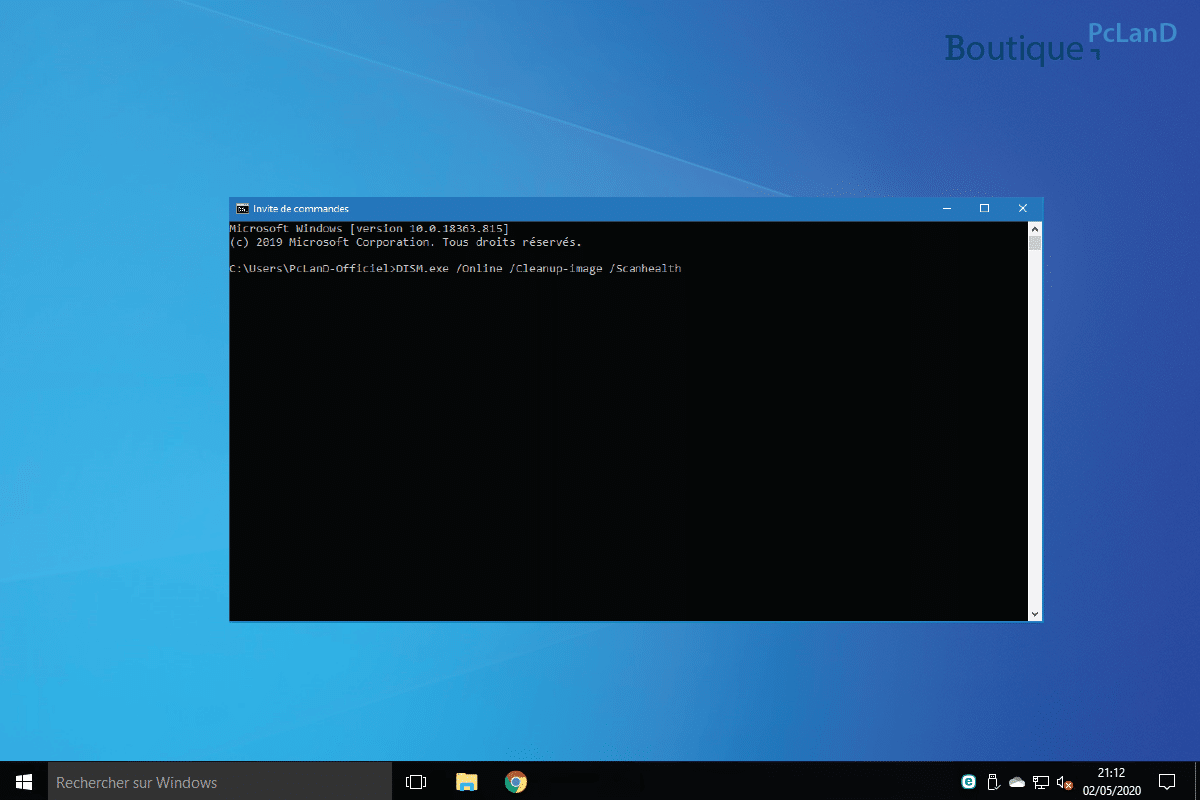1200x800 pixels.
Task: Open Google Chrome from the taskbar
Action: pyautogui.click(x=516, y=781)
